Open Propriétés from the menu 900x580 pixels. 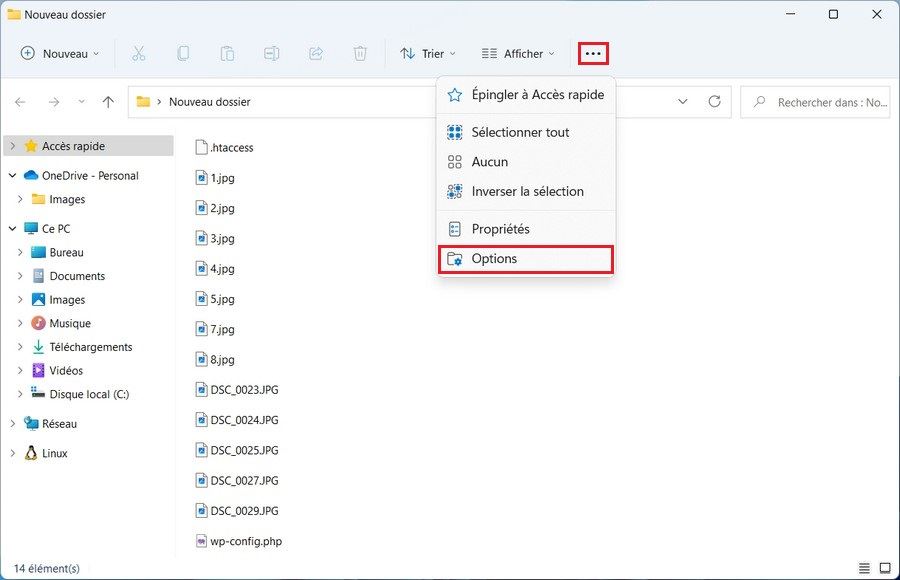pyautogui.click(x=498, y=228)
